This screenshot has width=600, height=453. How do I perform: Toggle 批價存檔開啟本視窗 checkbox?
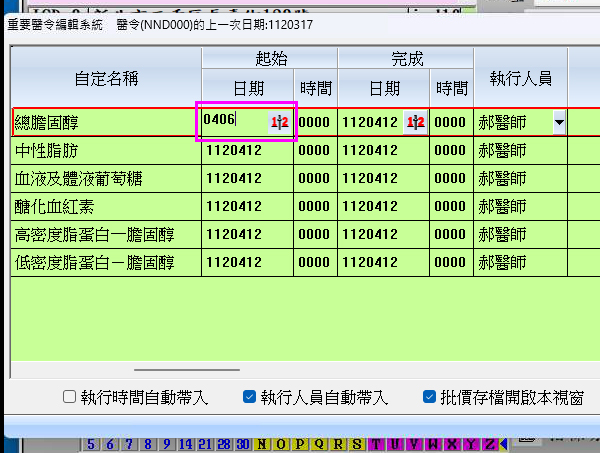[430, 396]
